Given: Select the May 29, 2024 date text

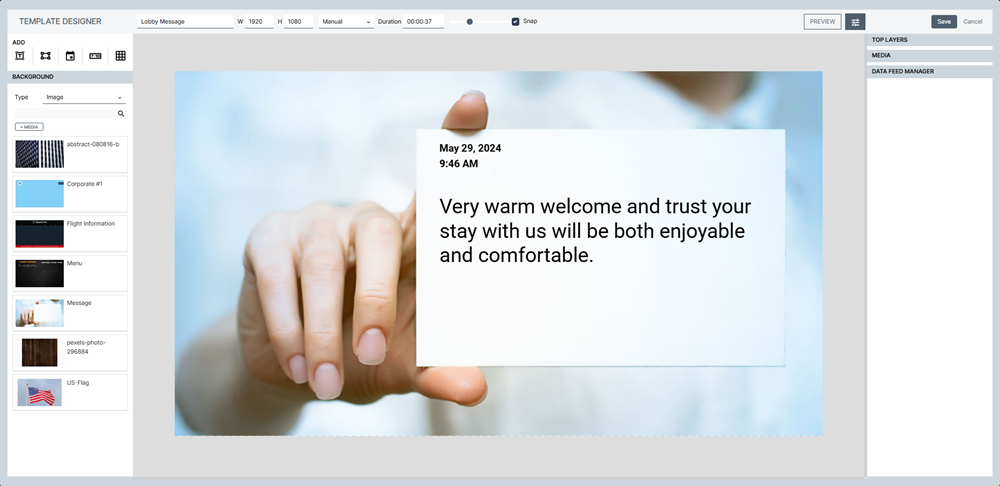Looking at the screenshot, I should [470, 148].
